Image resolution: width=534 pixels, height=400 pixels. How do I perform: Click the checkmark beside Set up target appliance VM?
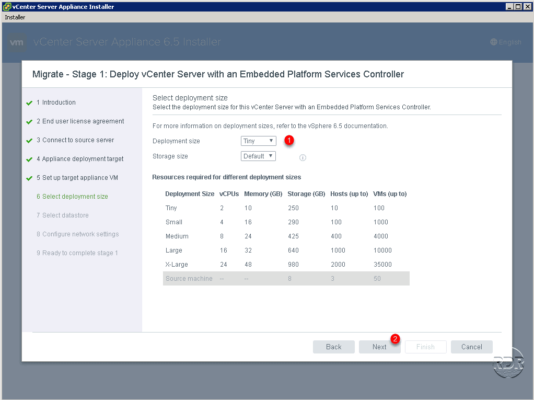[x=29, y=178]
